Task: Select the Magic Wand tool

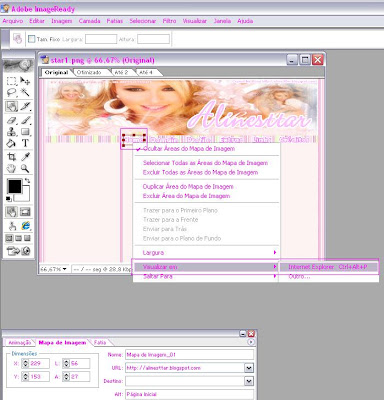Action: 25,92
